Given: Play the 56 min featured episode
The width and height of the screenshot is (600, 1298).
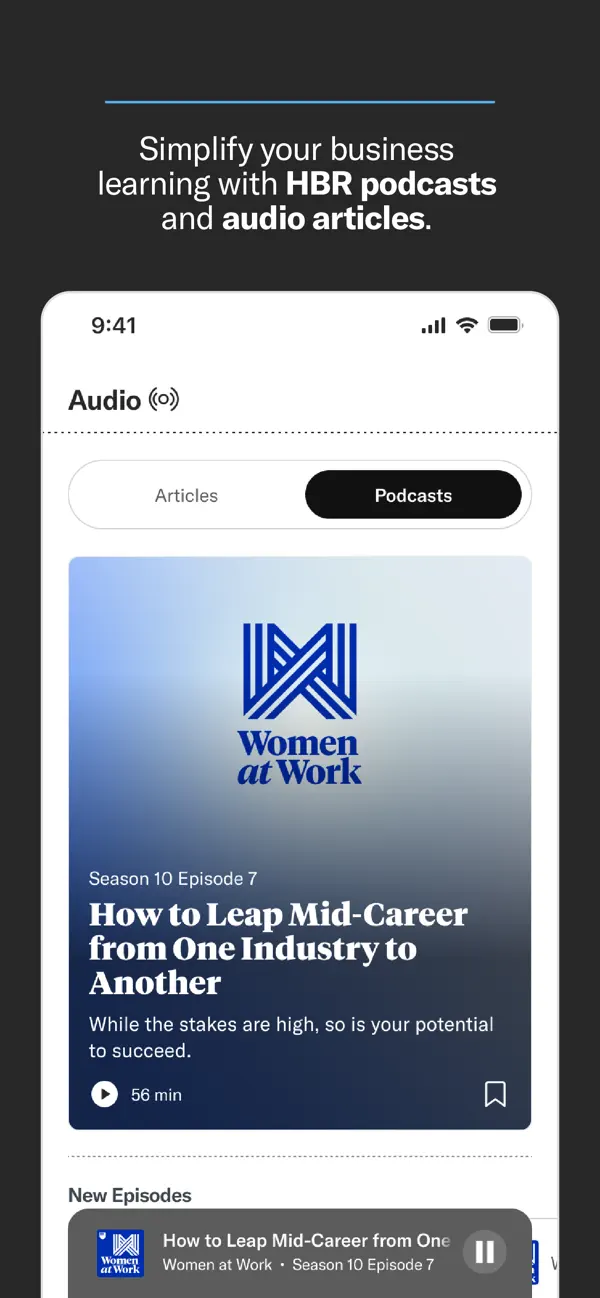Looking at the screenshot, I should tap(104, 1094).
